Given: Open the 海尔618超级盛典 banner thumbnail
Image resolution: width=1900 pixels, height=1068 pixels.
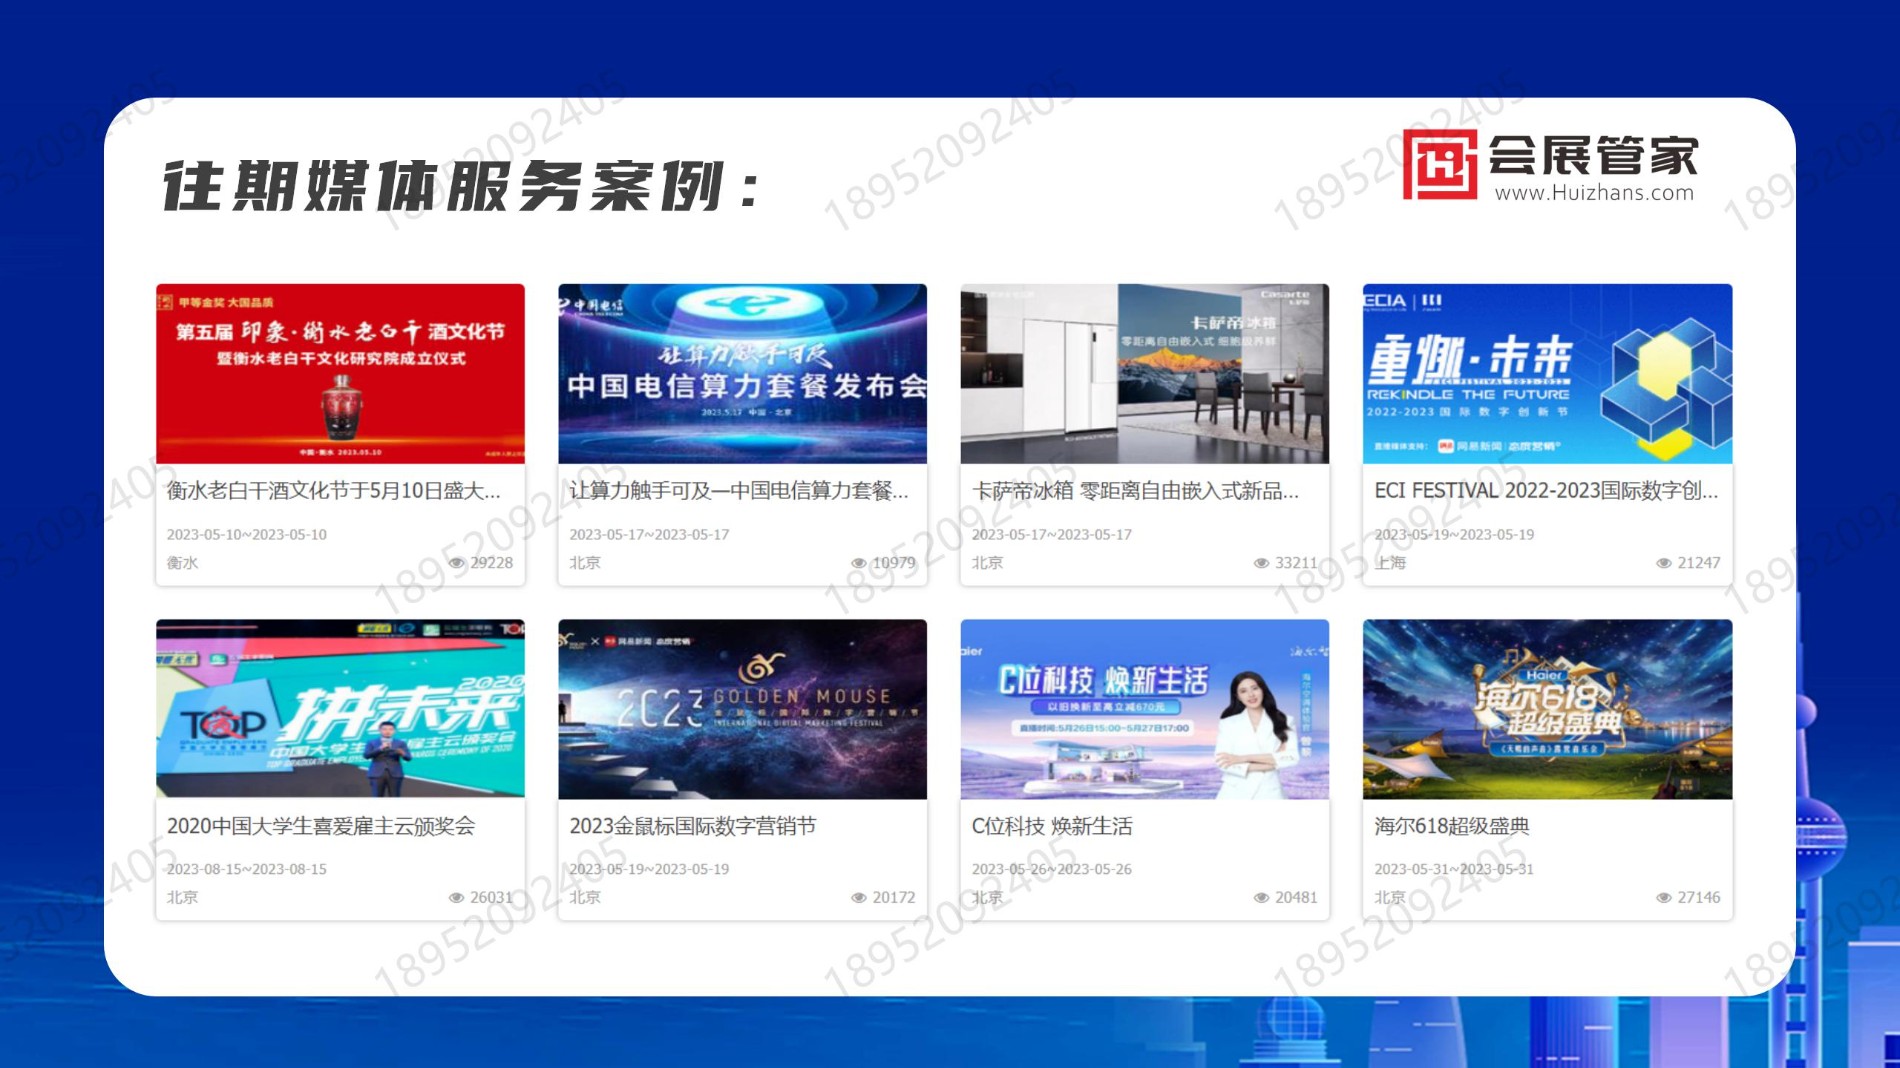Looking at the screenshot, I should [x=1547, y=708].
